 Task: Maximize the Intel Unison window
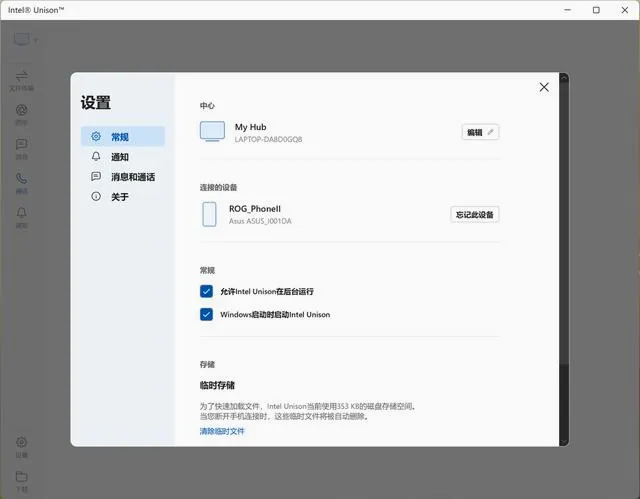[596, 10]
